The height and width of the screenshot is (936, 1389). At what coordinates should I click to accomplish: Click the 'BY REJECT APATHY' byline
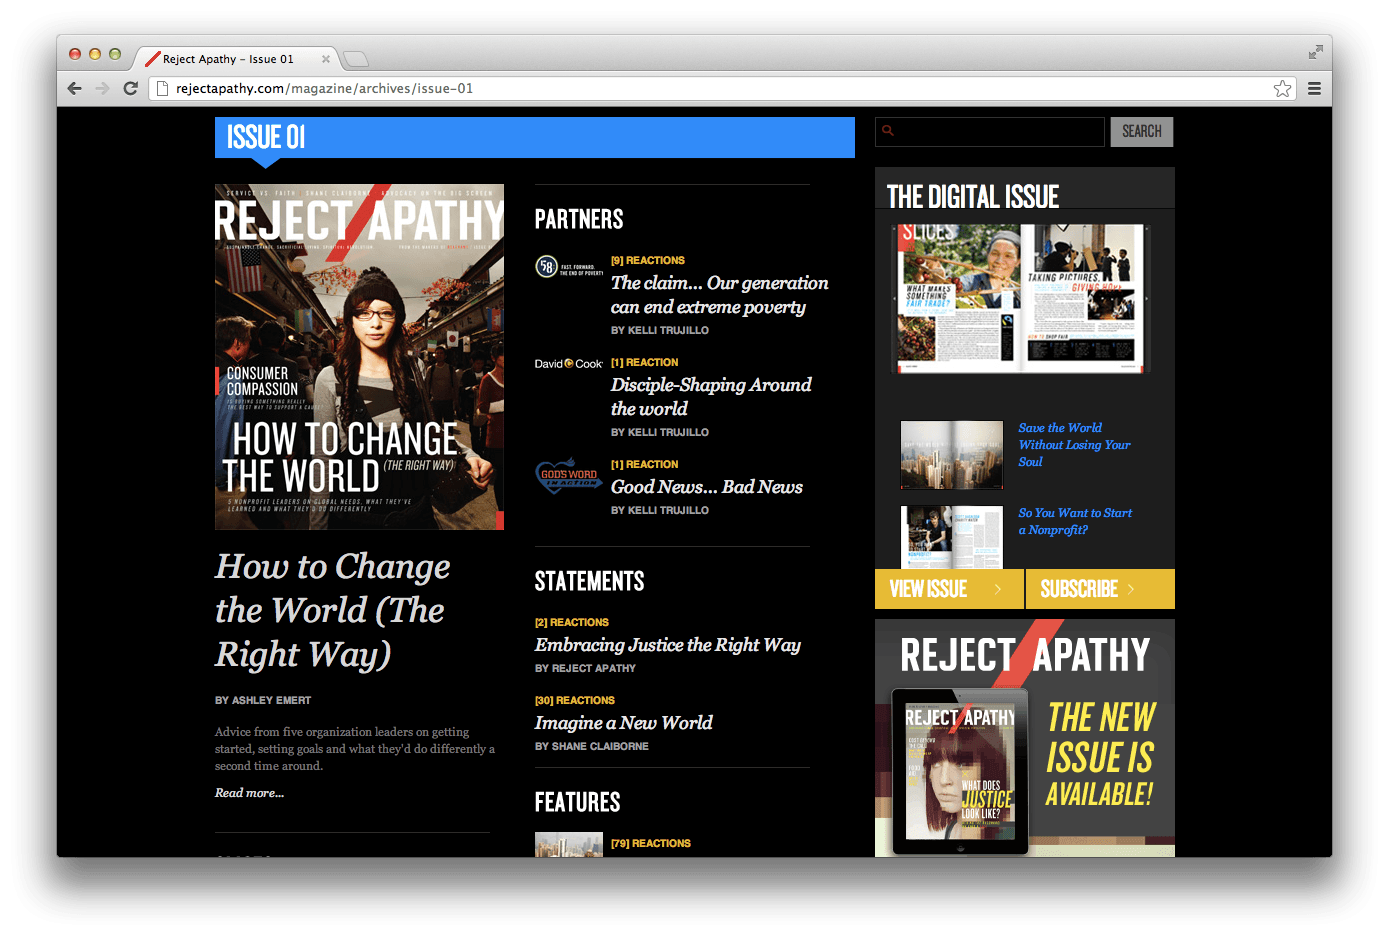tap(585, 668)
